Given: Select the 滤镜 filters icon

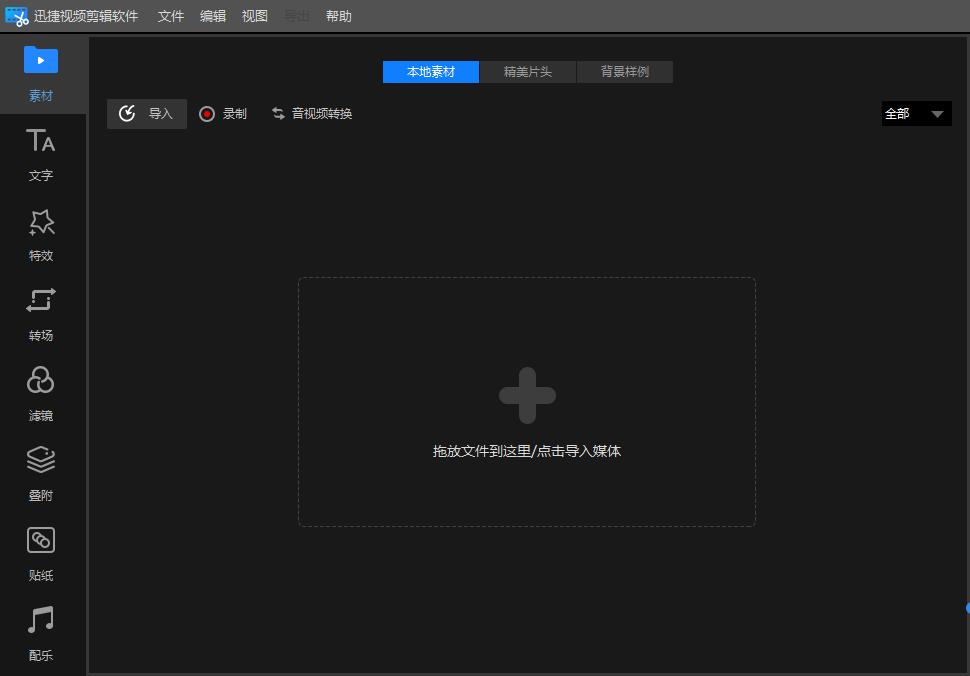Looking at the screenshot, I should pos(41,381).
